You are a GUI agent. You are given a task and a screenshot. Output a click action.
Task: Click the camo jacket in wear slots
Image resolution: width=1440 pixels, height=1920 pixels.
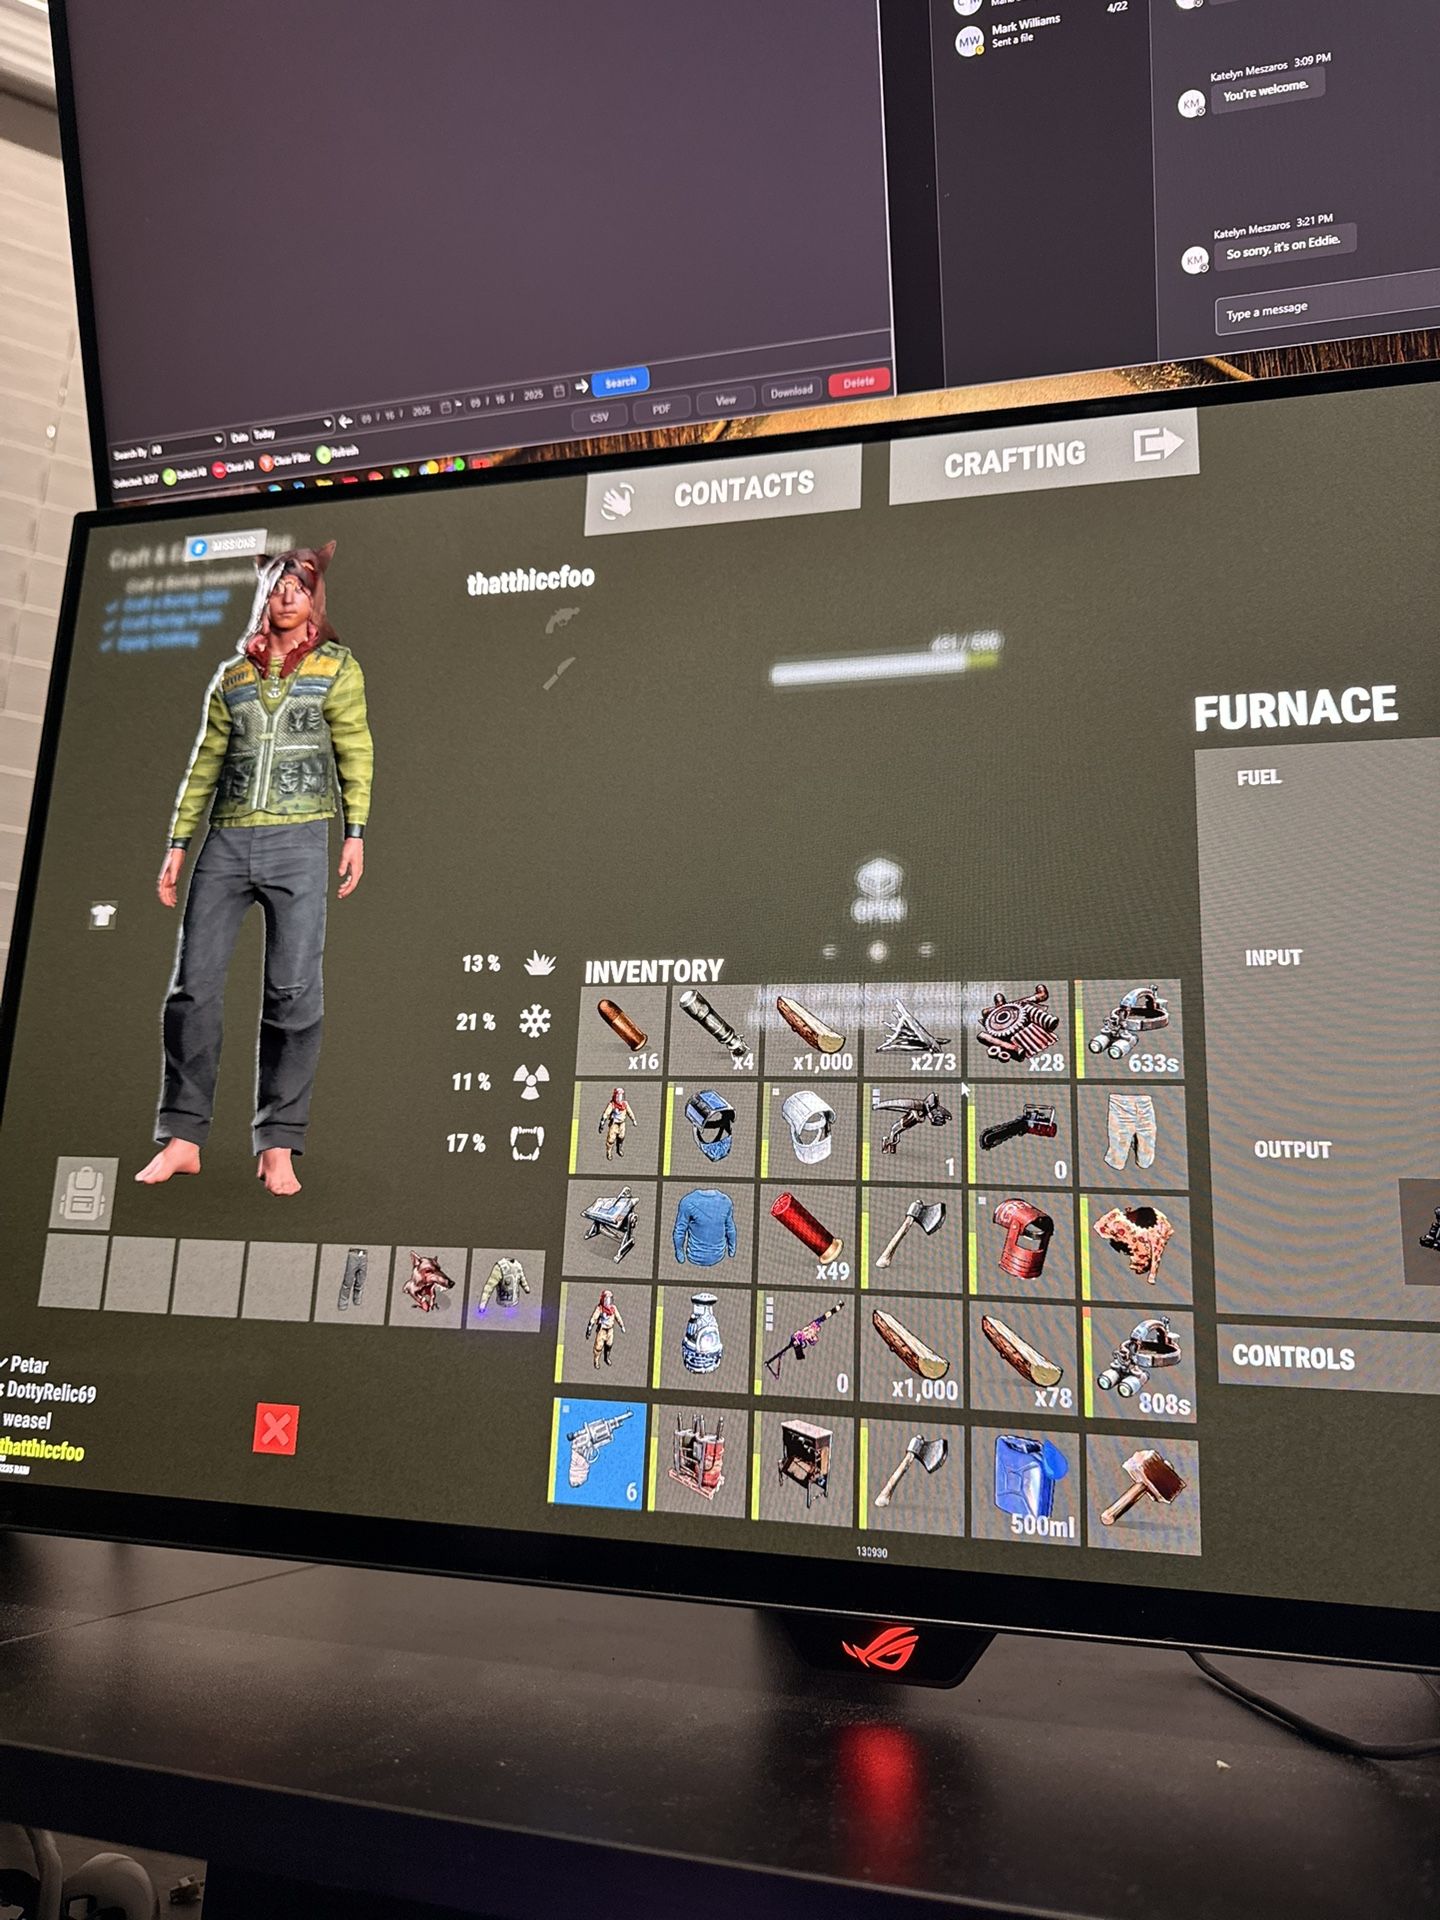click(506, 1290)
